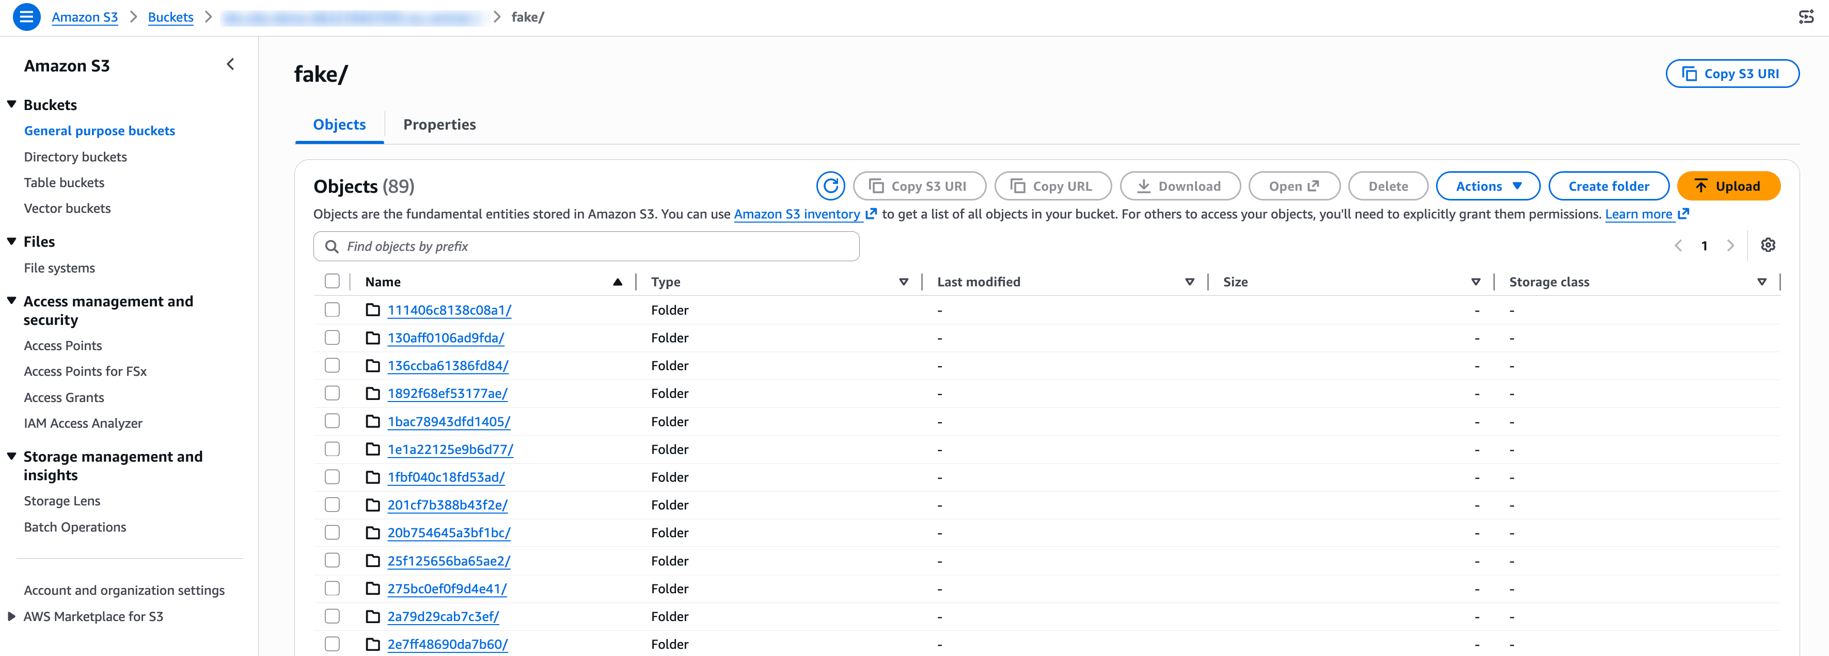Collapse Storage management and insights section
This screenshot has height=656, width=1829.
(12, 456)
